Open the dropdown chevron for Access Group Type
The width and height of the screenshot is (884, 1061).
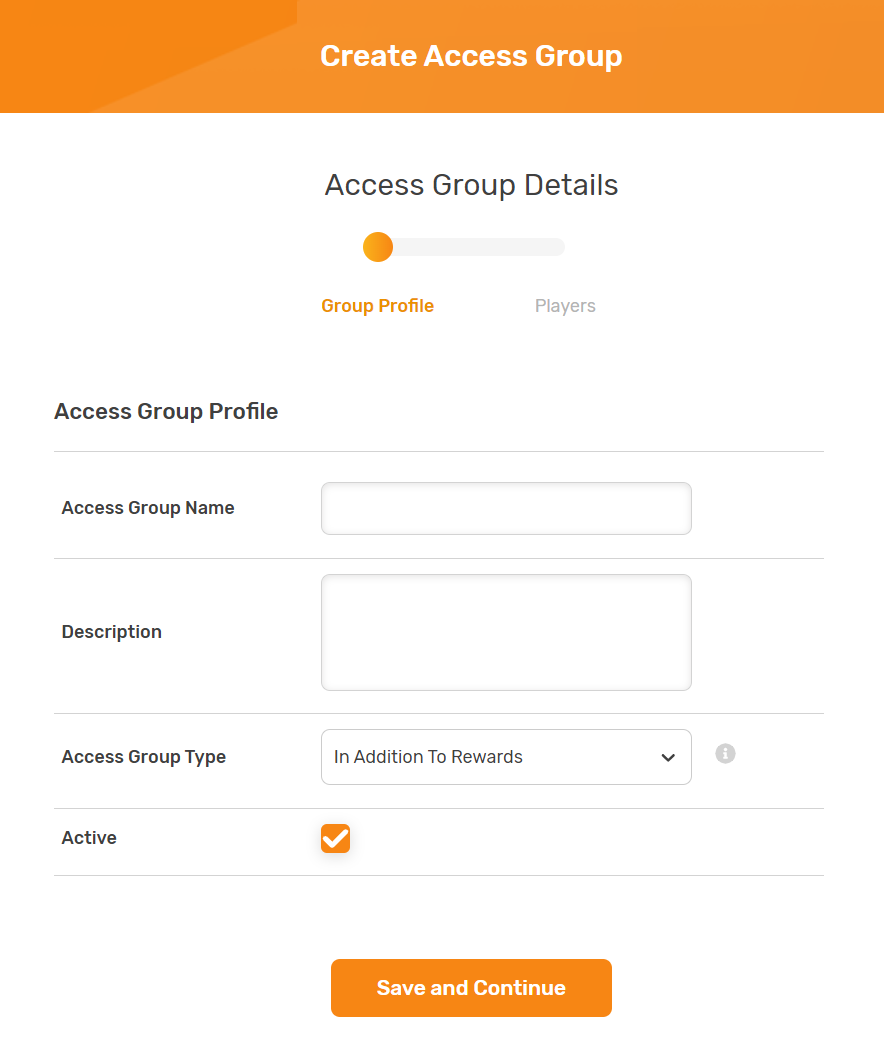[x=668, y=758]
